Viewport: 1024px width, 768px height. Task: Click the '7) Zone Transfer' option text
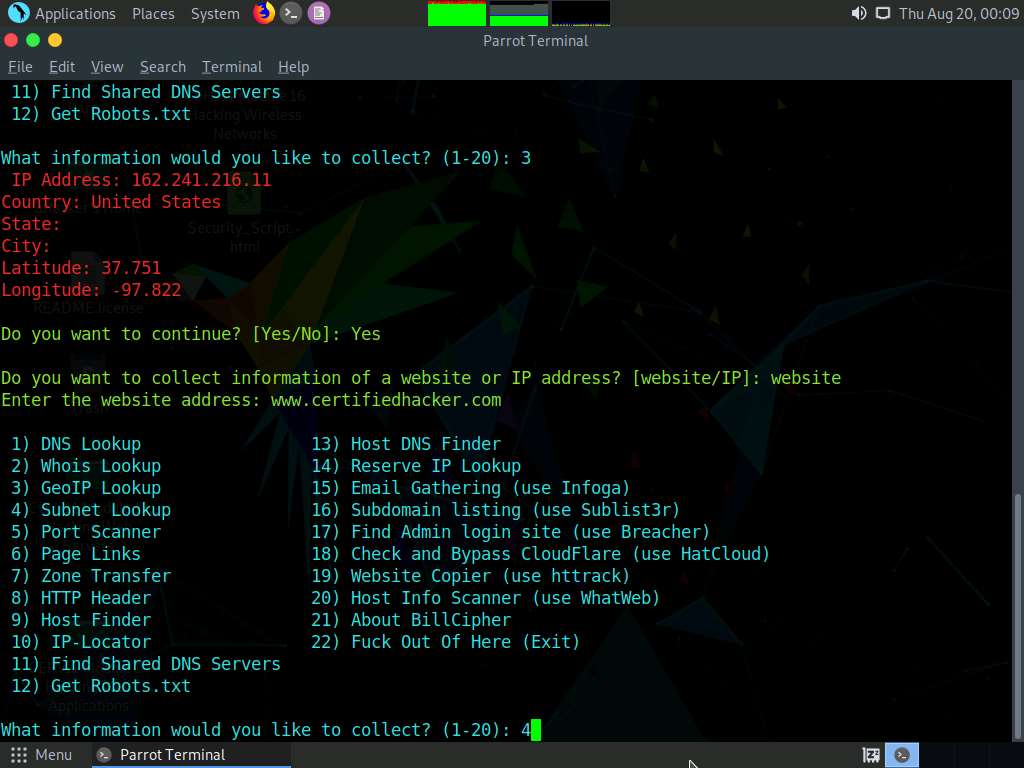click(91, 576)
